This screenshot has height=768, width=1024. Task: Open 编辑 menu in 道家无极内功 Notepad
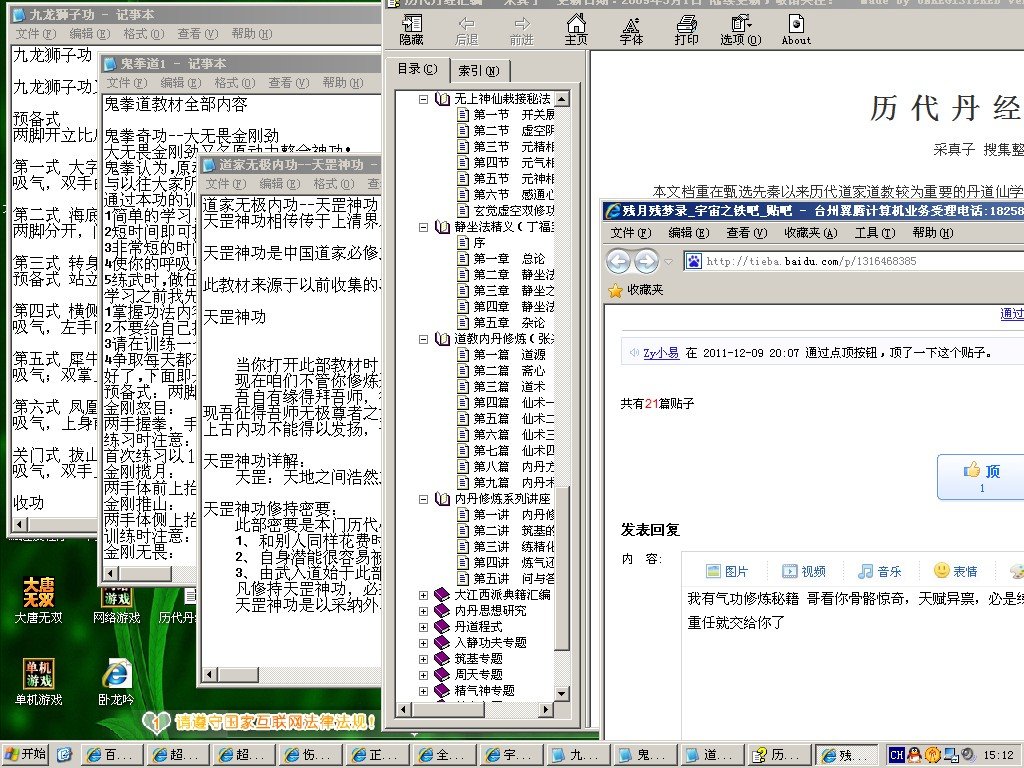tap(279, 184)
